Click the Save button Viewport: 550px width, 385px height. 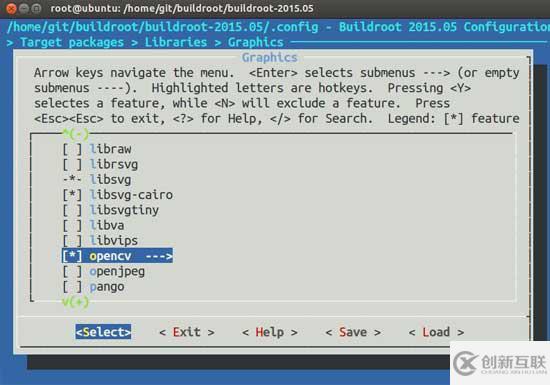[353, 332]
